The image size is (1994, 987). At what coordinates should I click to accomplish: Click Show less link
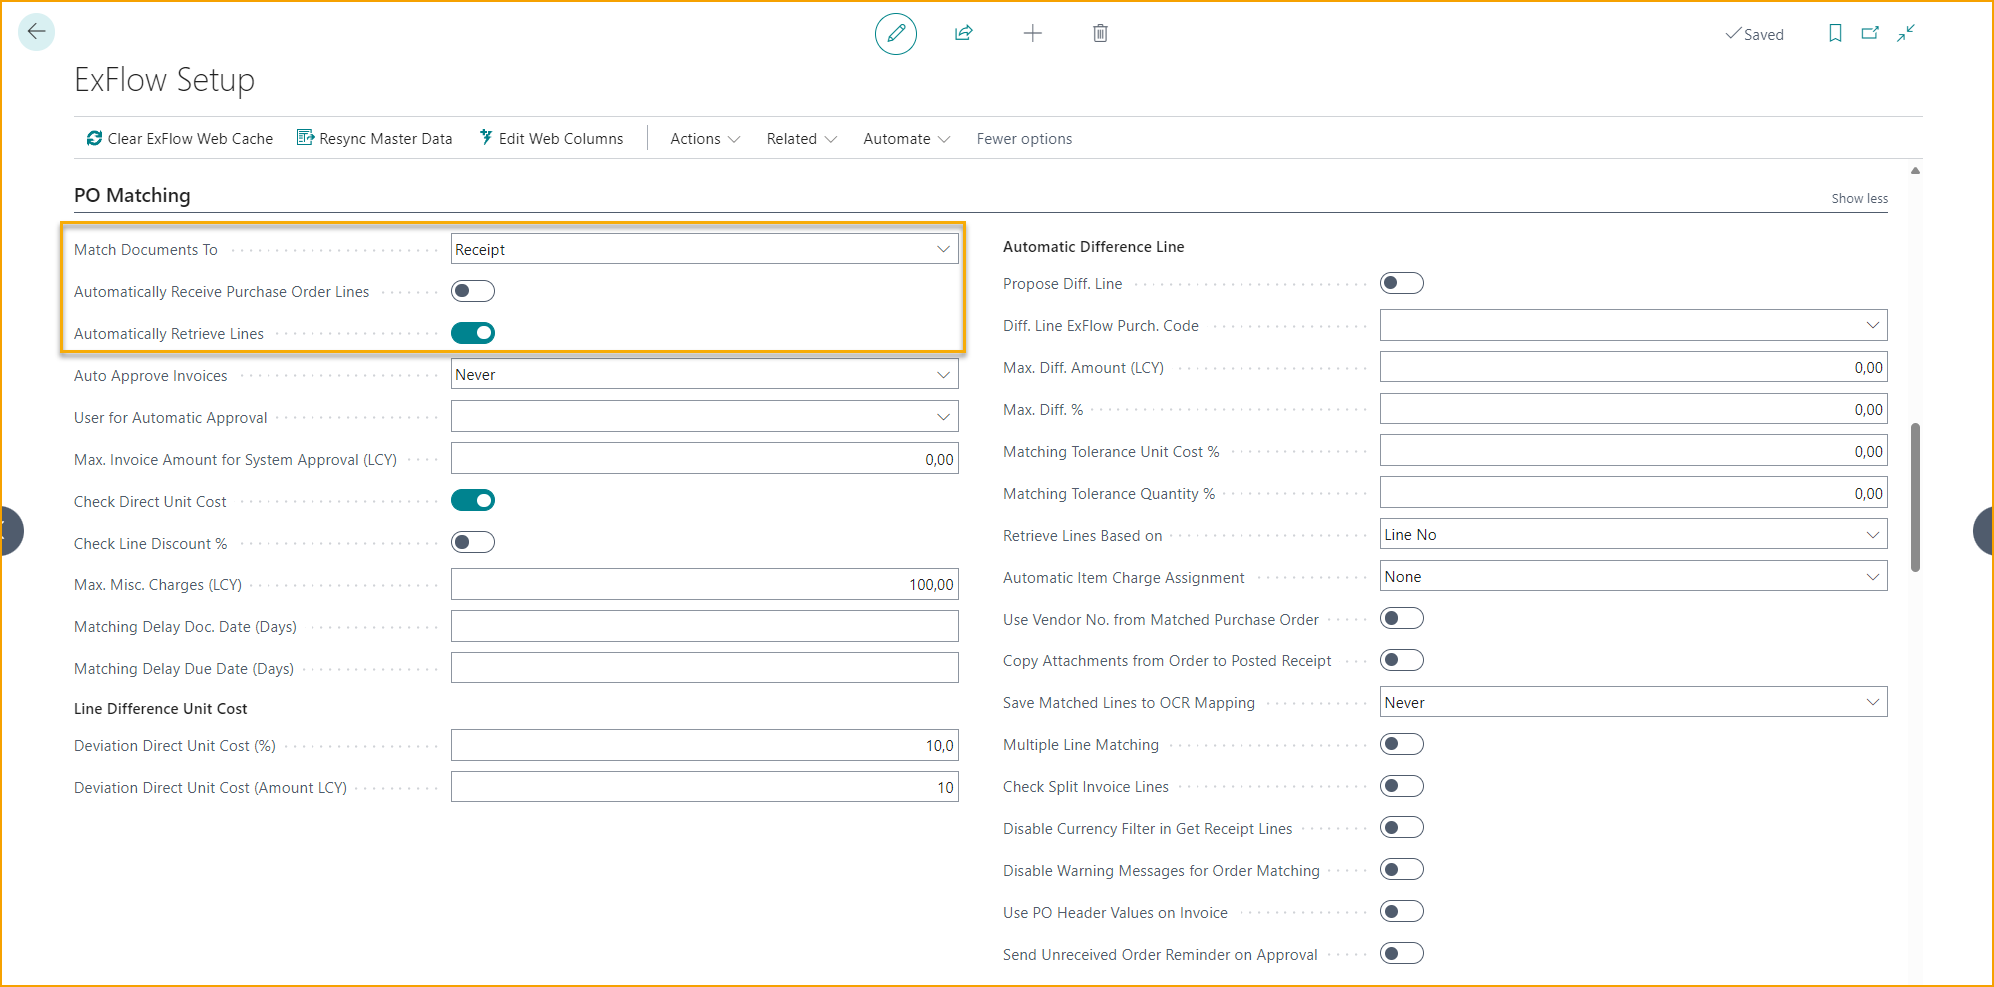[1859, 198]
